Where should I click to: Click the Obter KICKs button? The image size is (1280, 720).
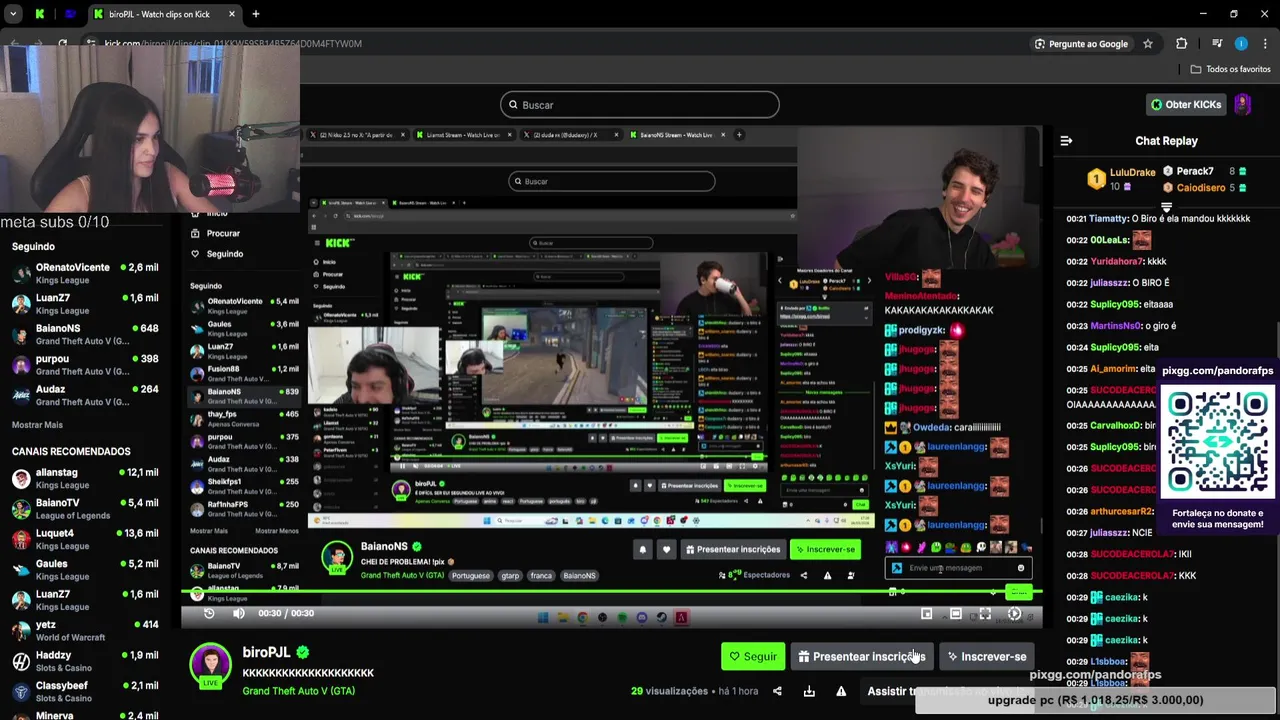pyautogui.click(x=1186, y=104)
